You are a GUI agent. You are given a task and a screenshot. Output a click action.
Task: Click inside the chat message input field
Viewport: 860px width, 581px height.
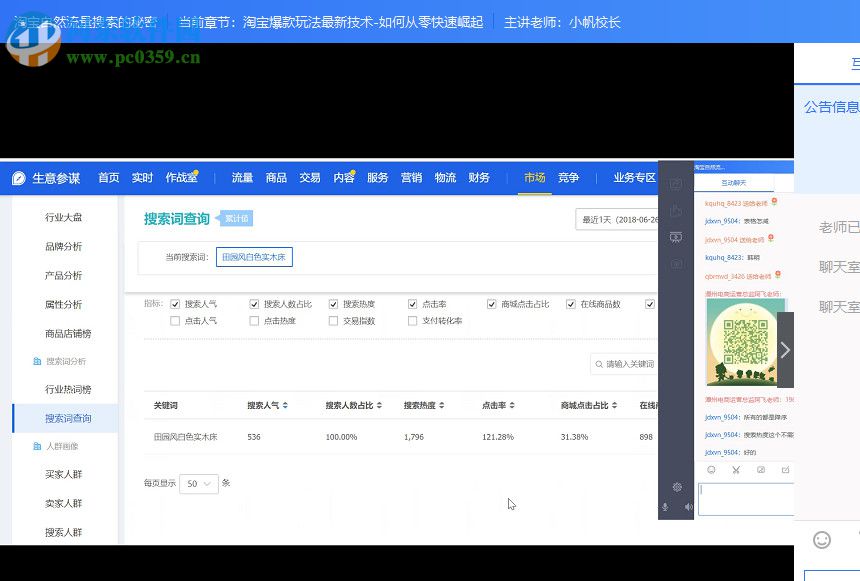click(x=745, y=500)
